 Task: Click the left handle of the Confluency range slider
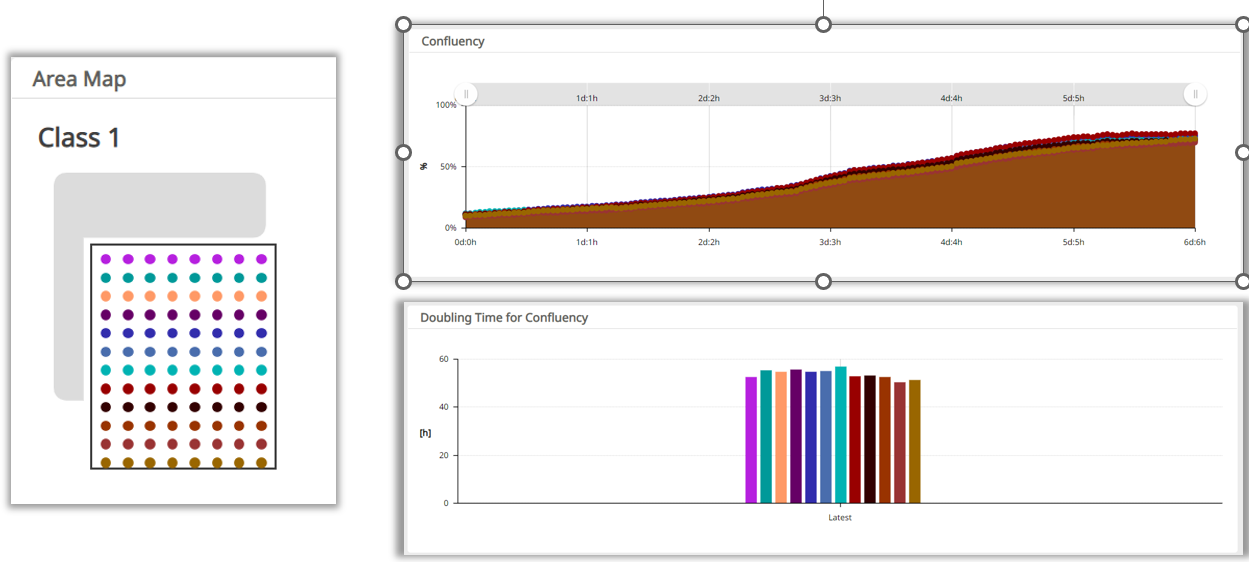click(468, 95)
